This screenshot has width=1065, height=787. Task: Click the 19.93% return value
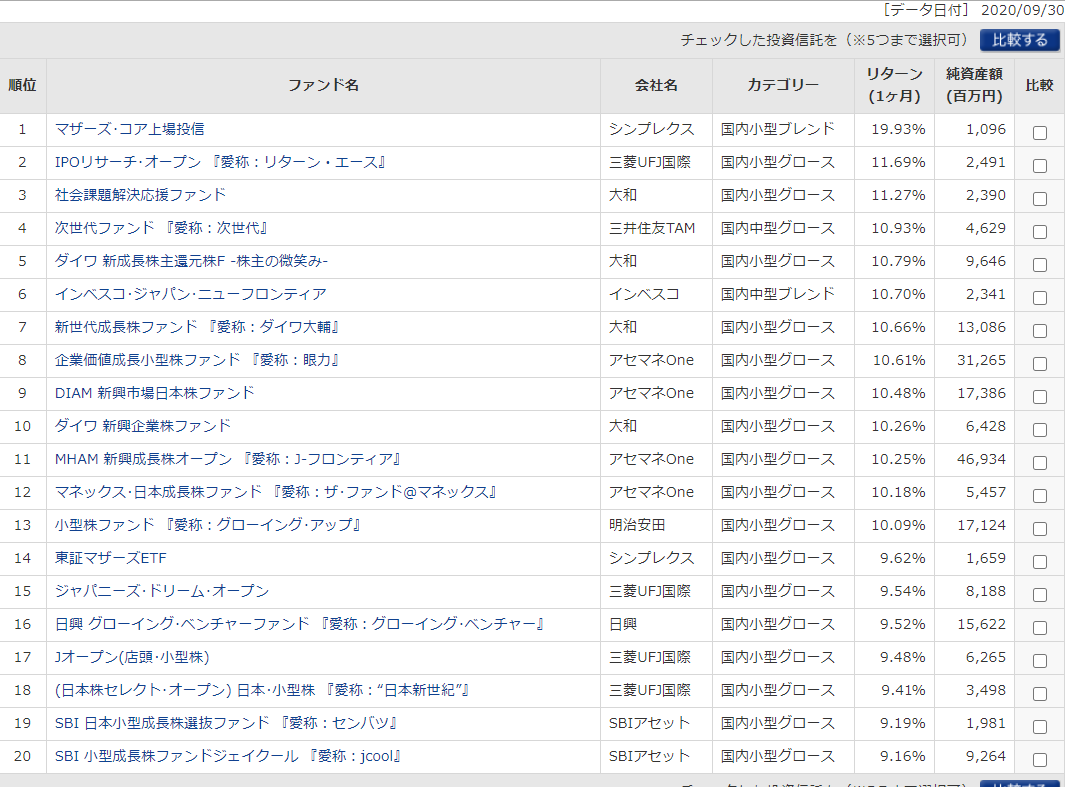pos(898,129)
